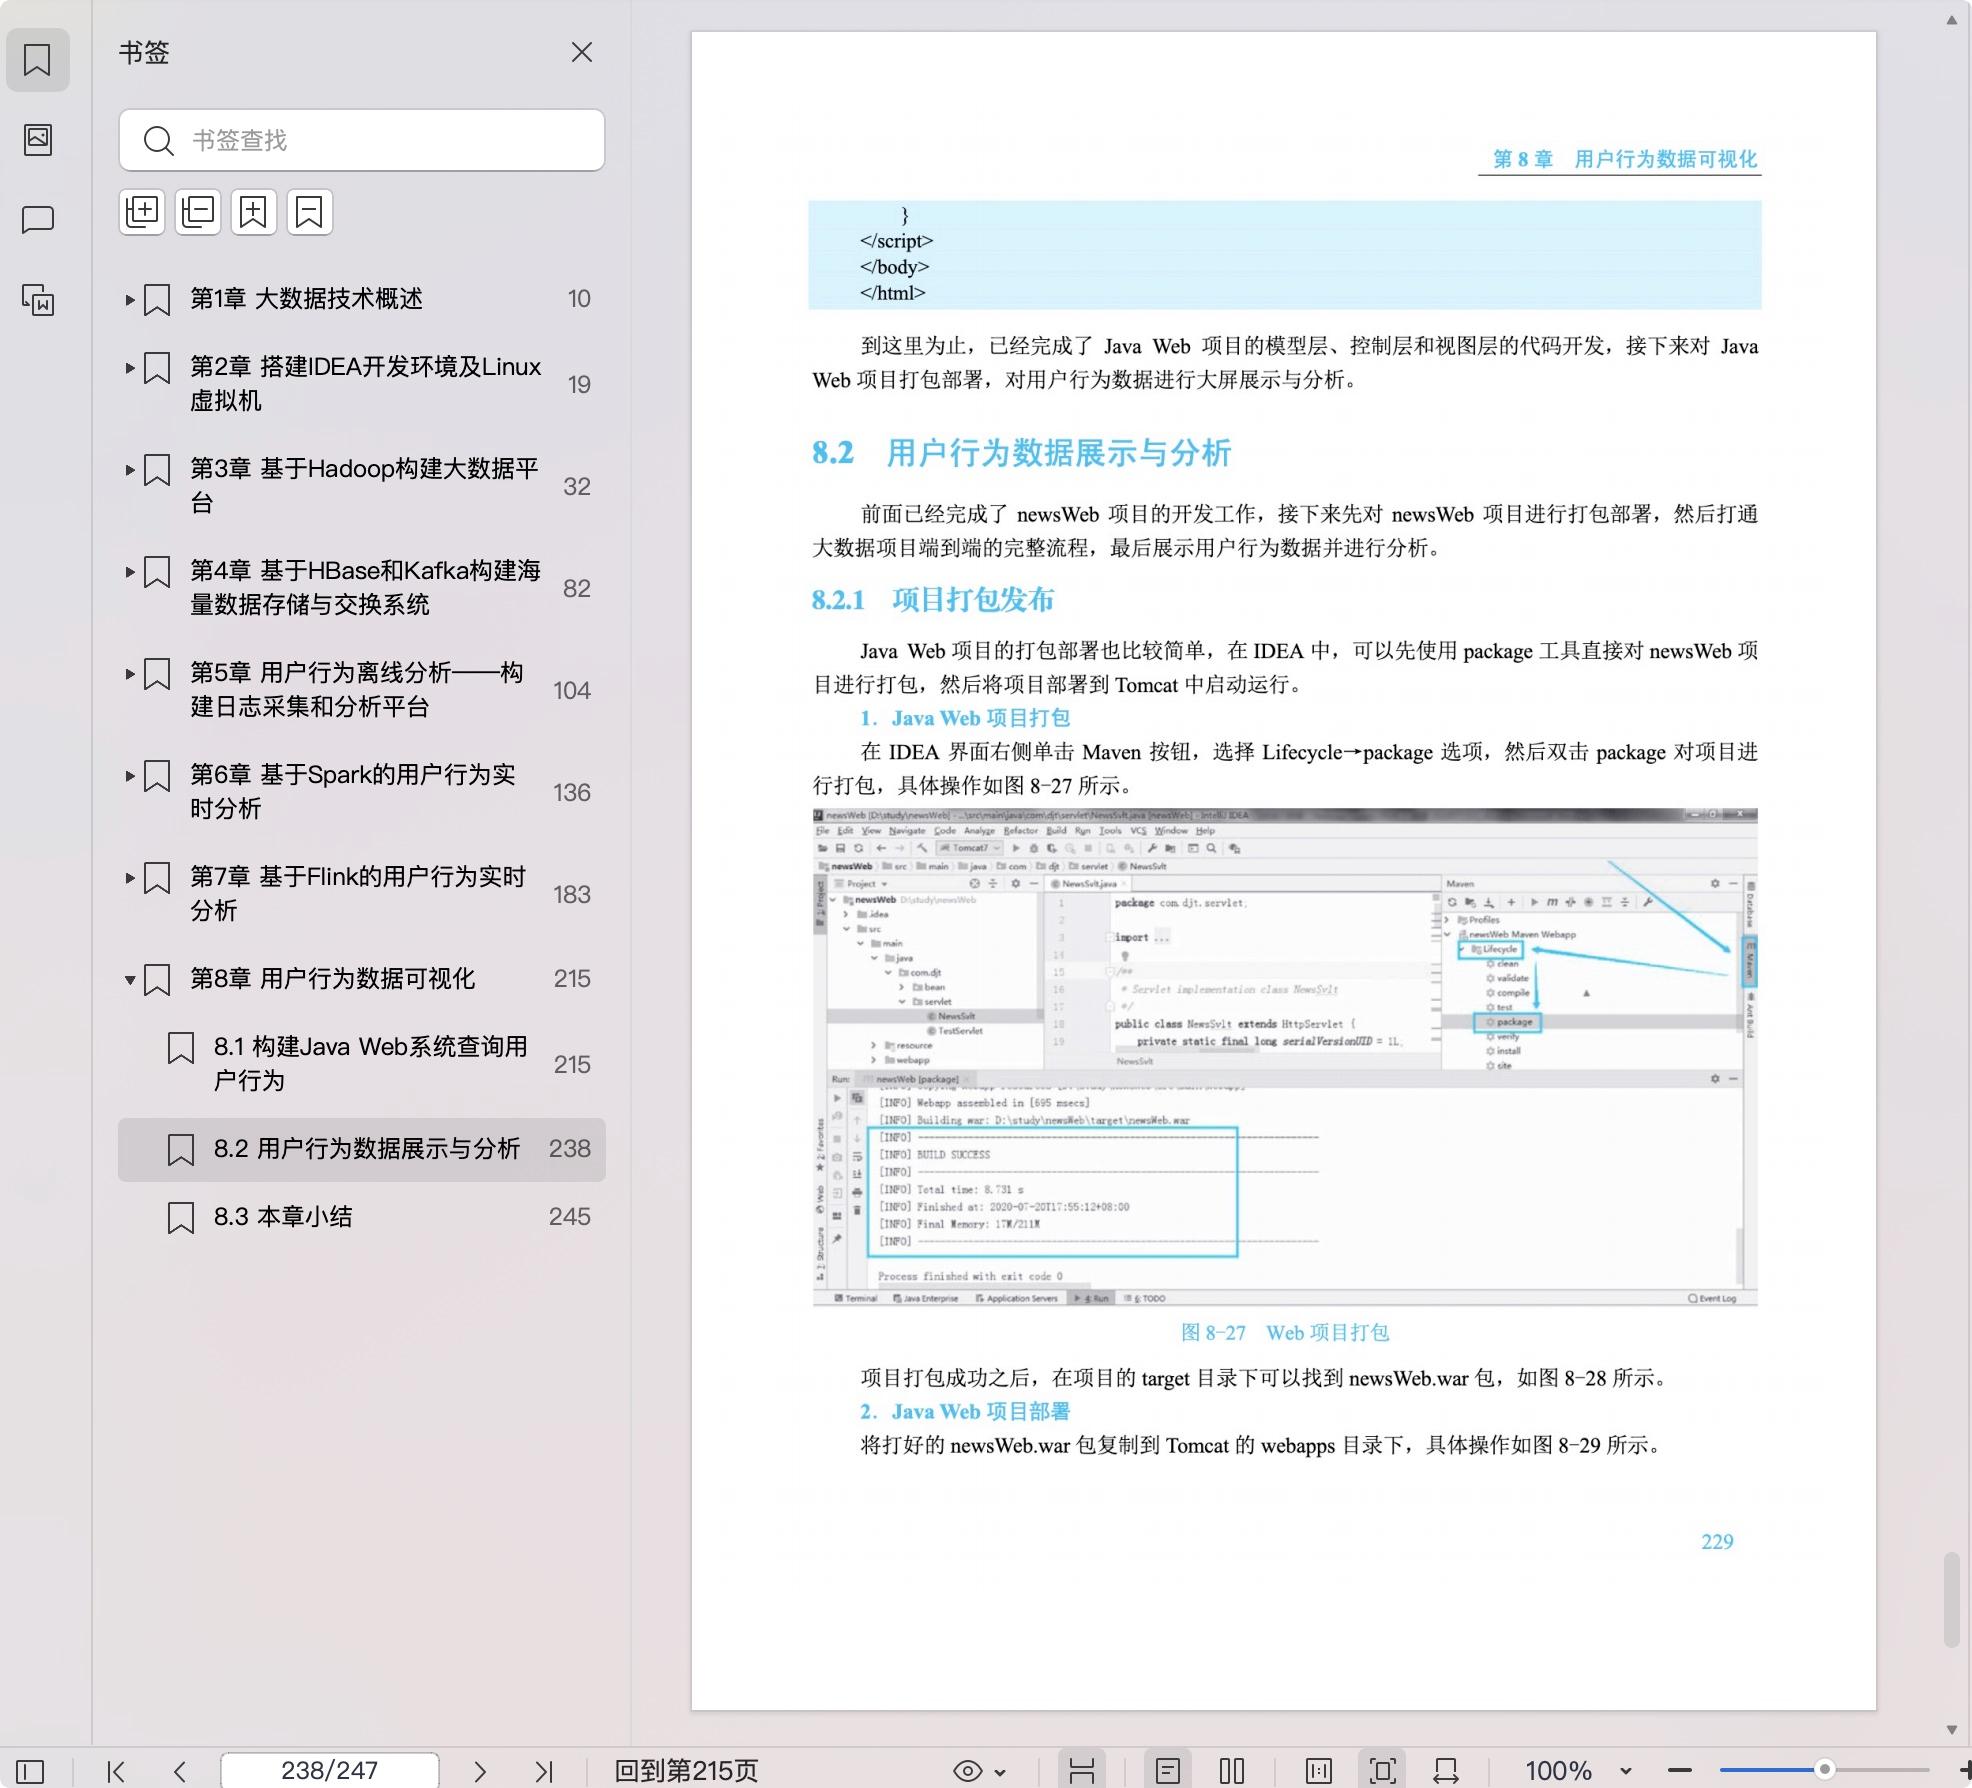The width and height of the screenshot is (1972, 1788).
Task: Click bookmark icon of 第6章 row
Action: click(x=157, y=777)
